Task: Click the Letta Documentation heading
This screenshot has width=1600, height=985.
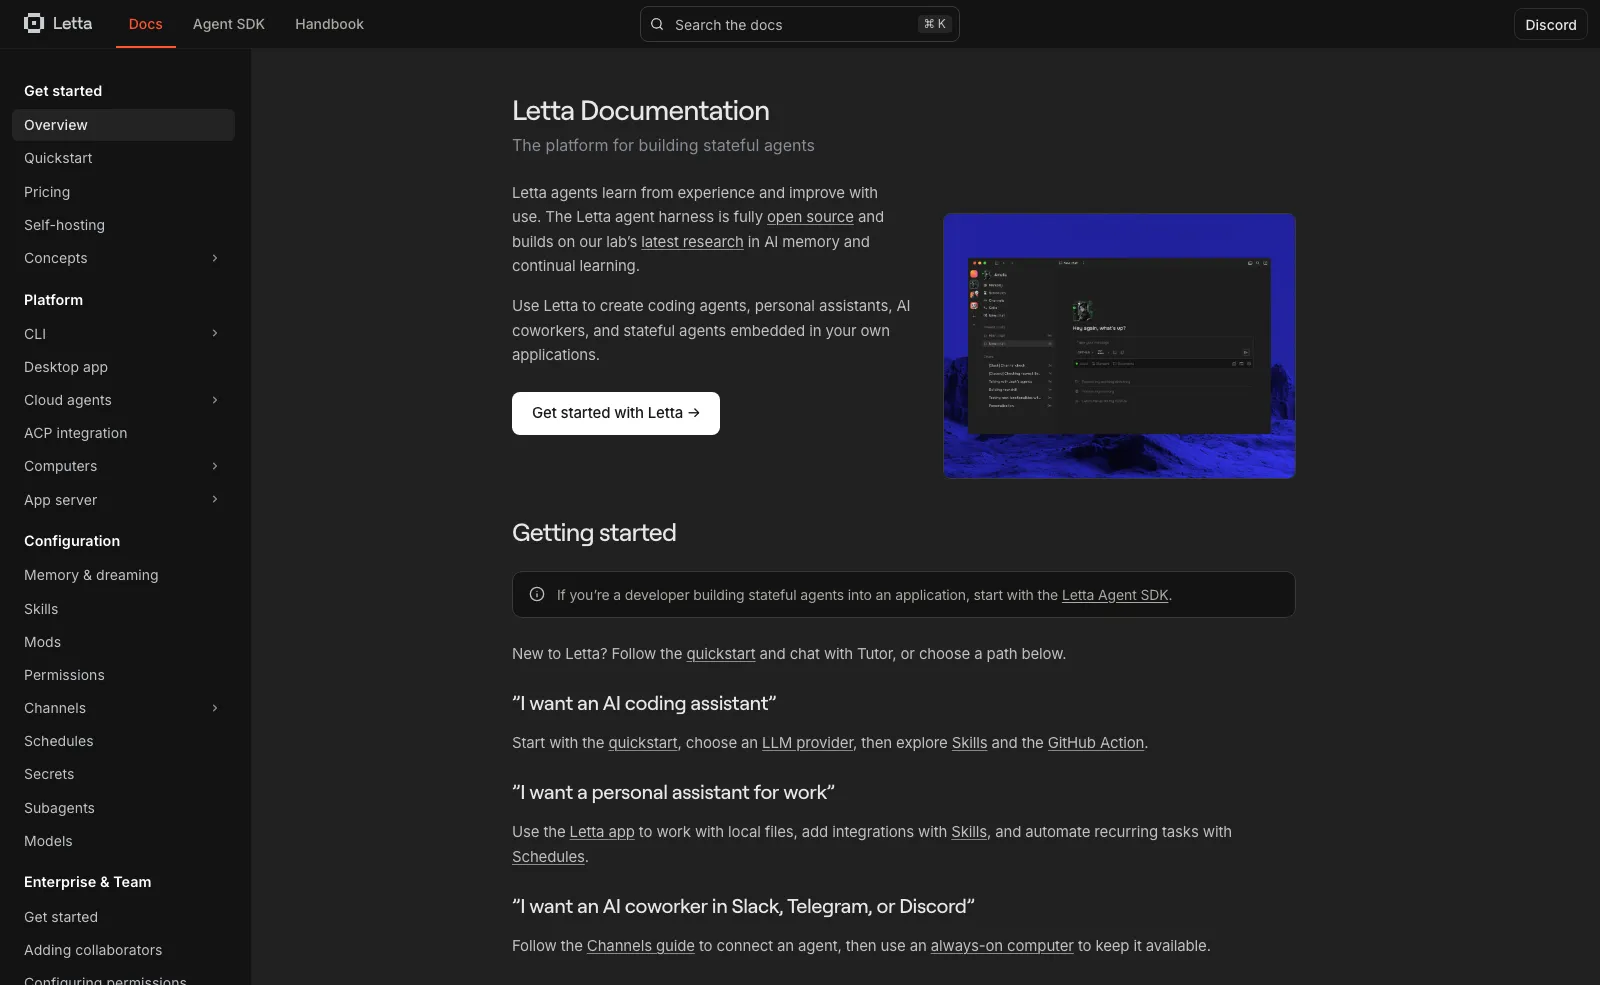Action: (641, 111)
